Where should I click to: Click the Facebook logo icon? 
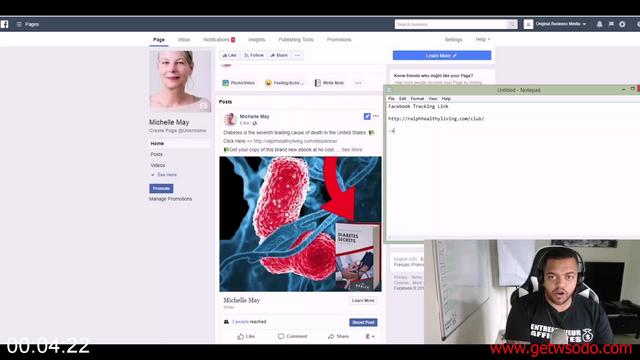coord(4,24)
